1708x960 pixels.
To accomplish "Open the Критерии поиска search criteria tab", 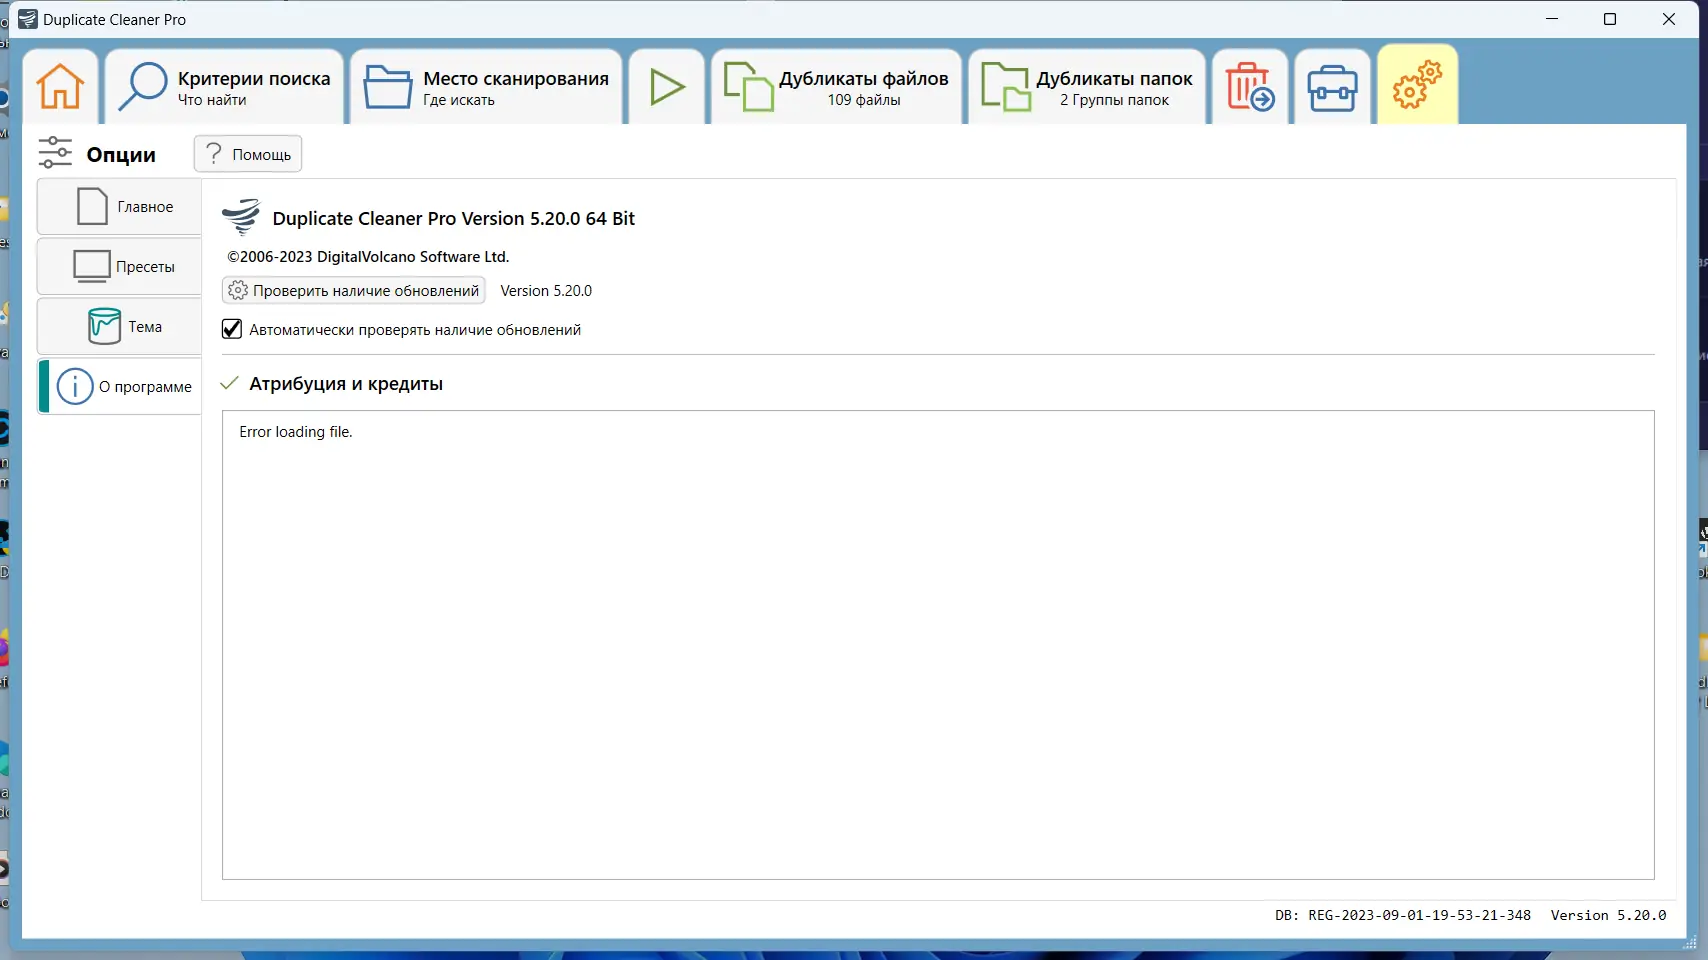I will pos(224,87).
